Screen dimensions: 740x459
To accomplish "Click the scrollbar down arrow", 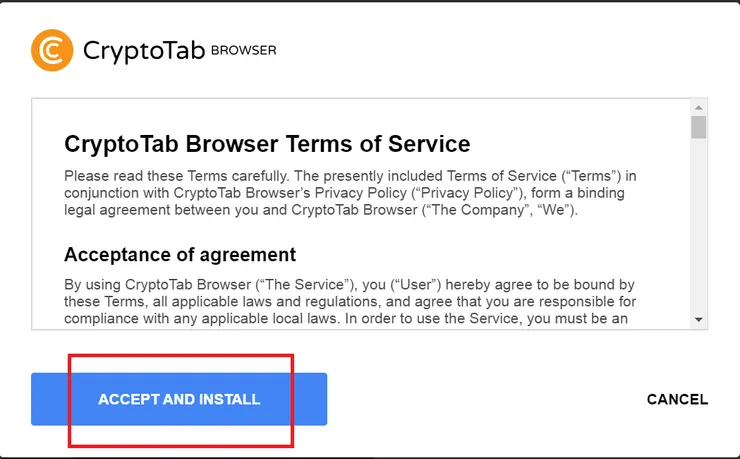I will (x=699, y=319).
